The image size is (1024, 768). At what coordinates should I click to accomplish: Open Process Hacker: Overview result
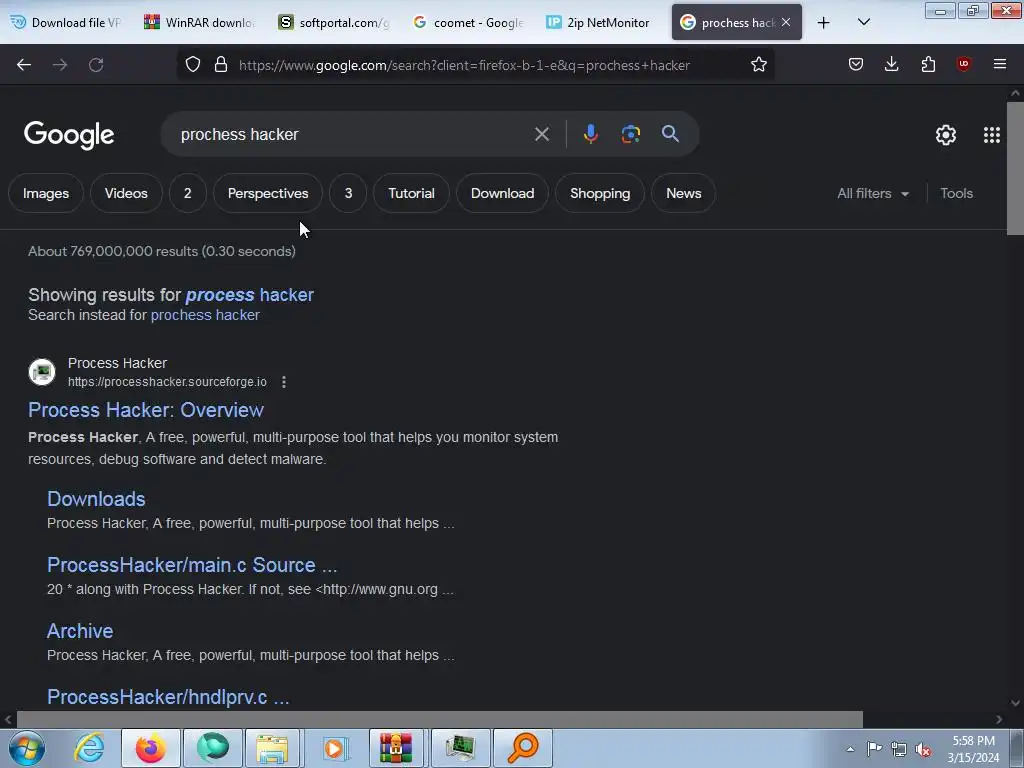(146, 410)
